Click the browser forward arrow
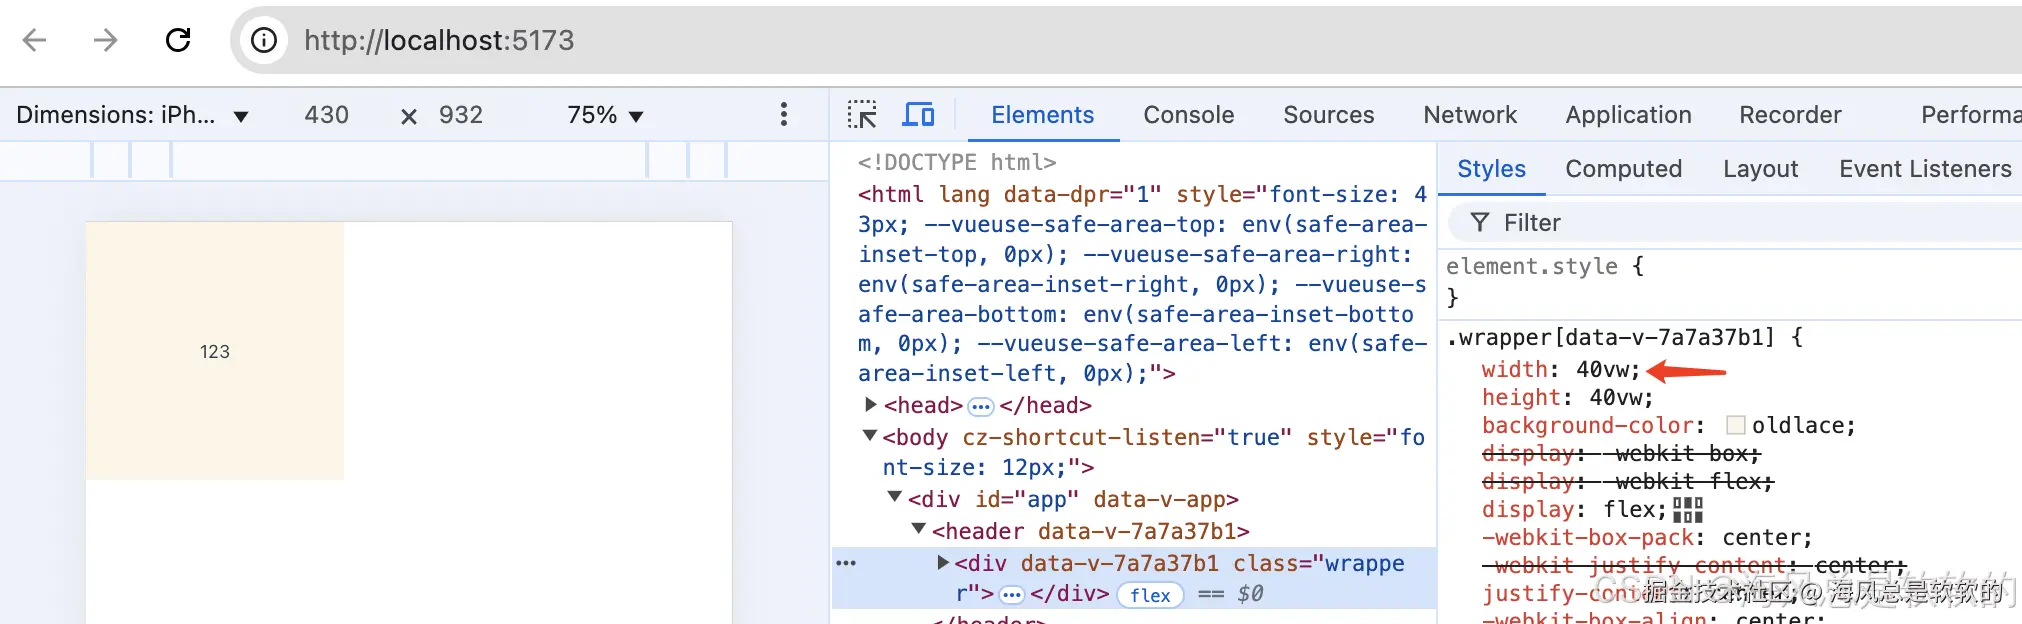Viewport: 2022px width, 624px height. 105,40
